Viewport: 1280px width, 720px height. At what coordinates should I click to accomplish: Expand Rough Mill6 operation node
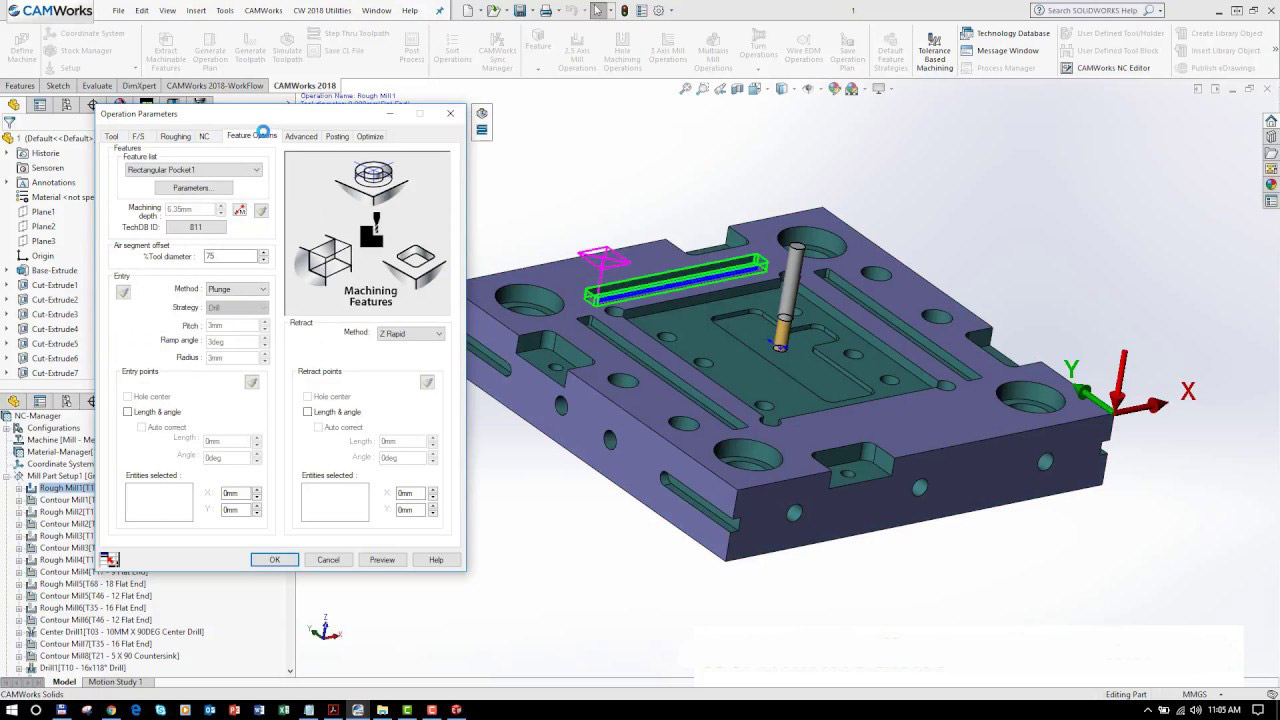pyautogui.click(x=18, y=608)
